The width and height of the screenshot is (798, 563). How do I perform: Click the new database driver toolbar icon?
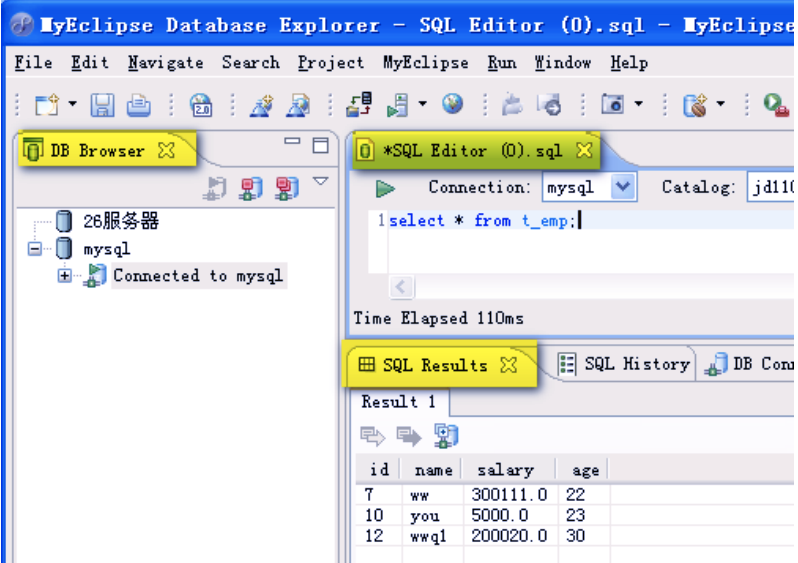pyautogui.click(x=696, y=105)
